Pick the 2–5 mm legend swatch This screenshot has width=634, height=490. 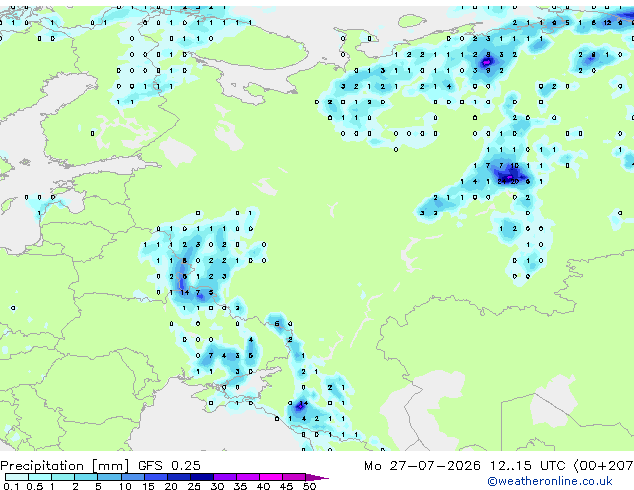click(86, 477)
